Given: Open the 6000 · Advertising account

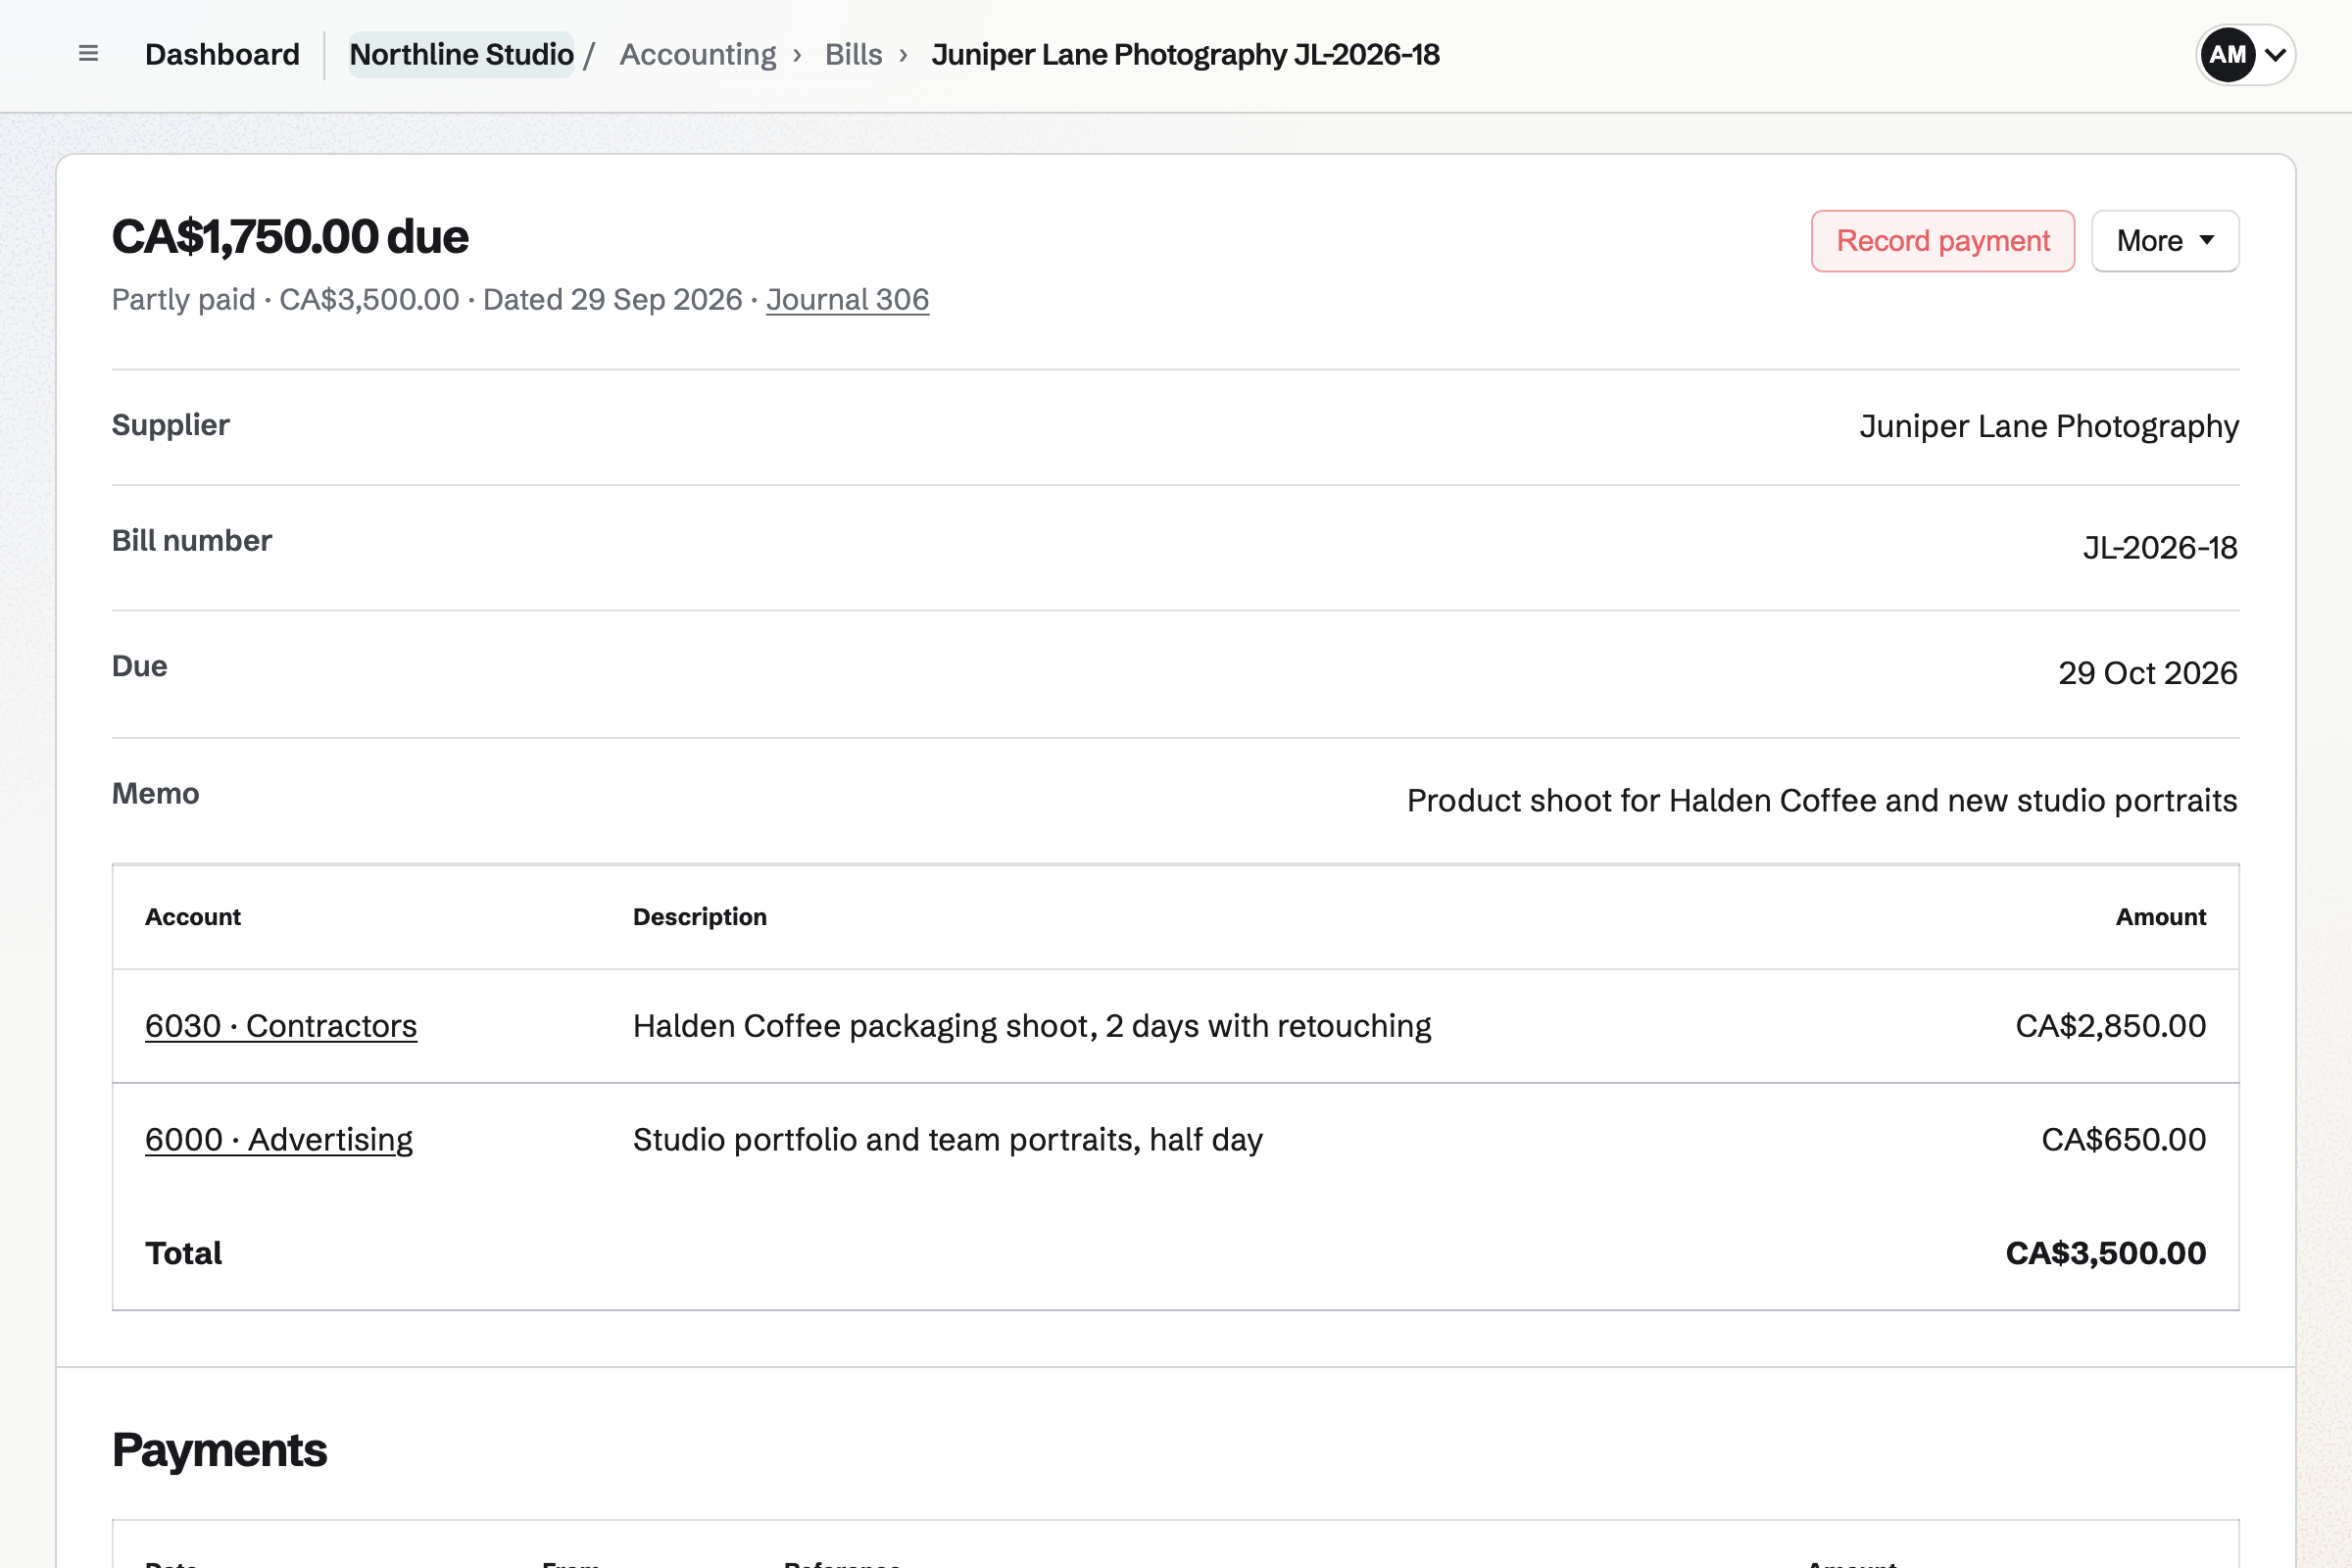Looking at the screenshot, I should point(279,1140).
